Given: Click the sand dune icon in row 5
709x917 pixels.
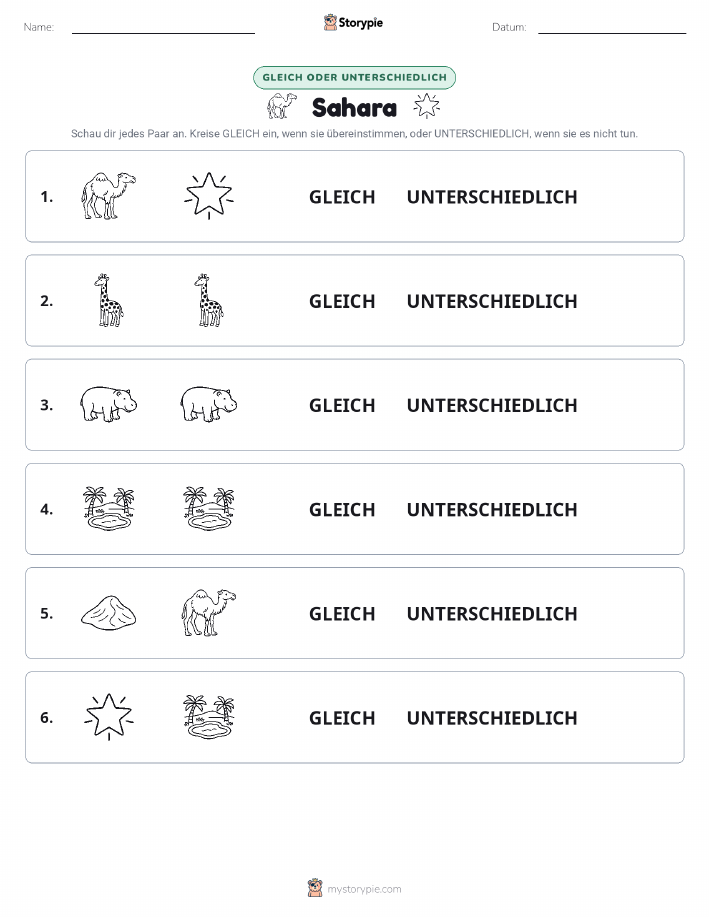Looking at the screenshot, I should [108, 612].
